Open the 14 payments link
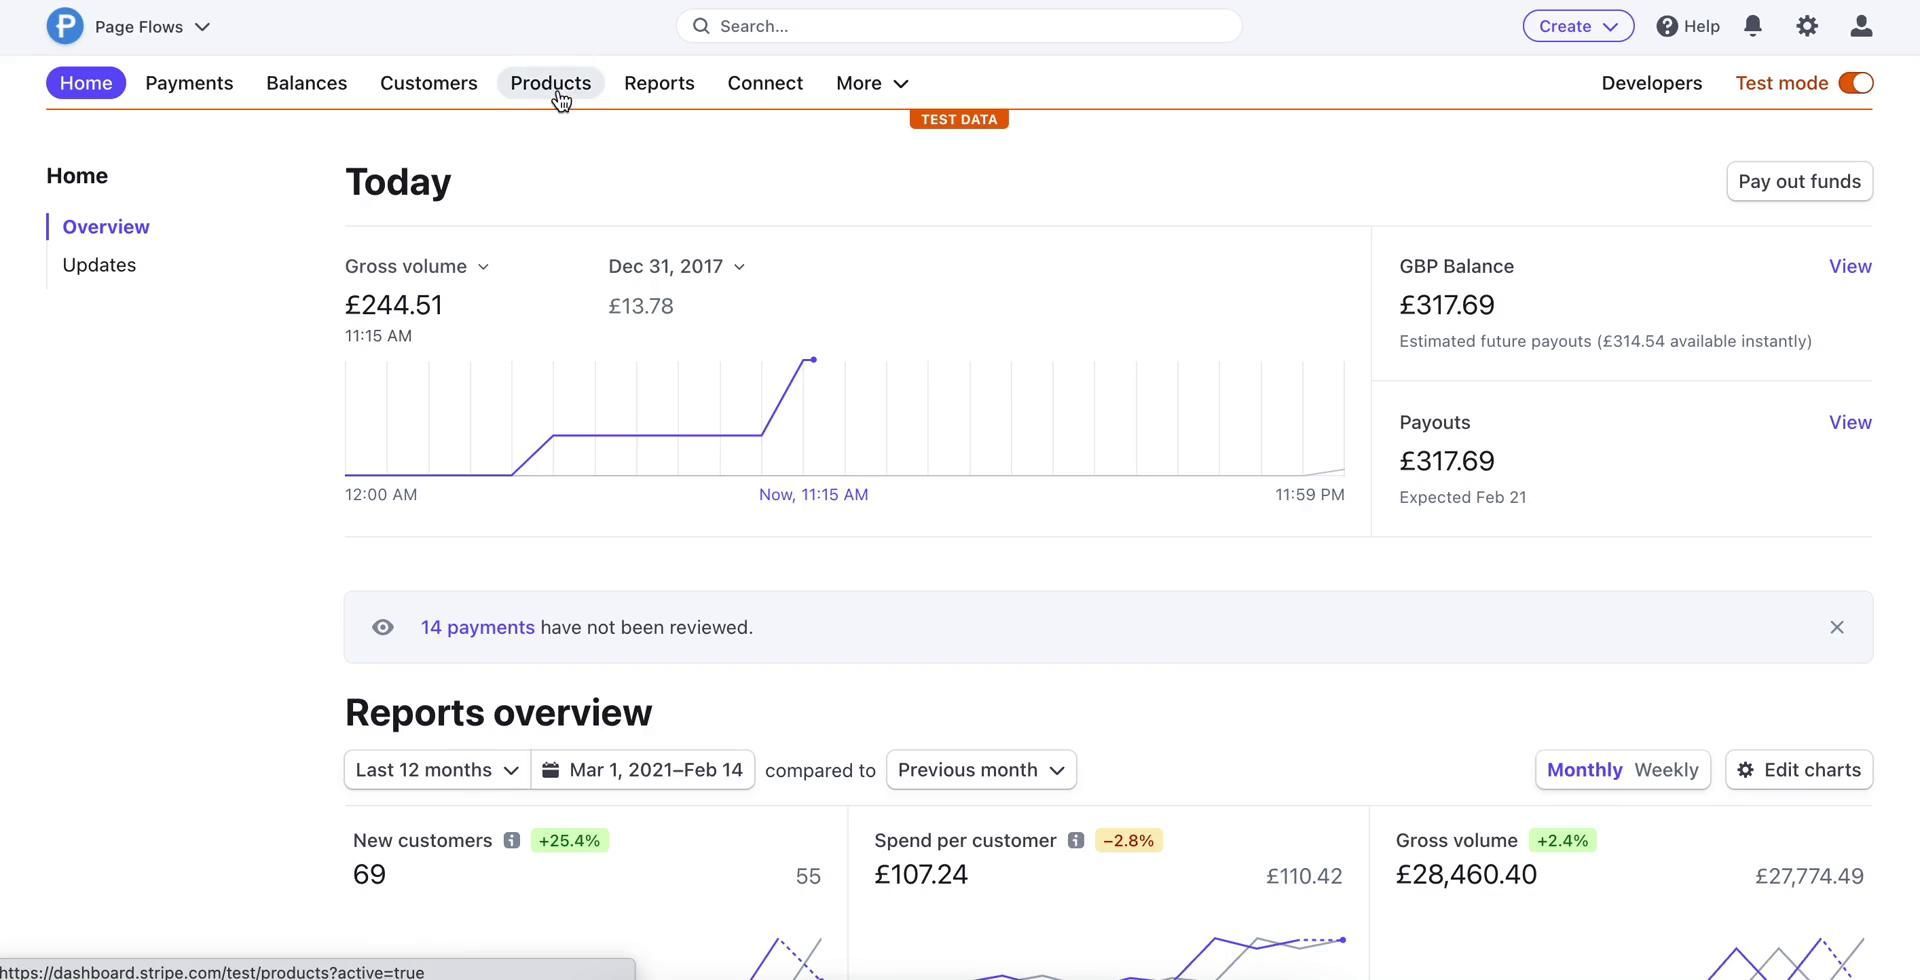1920x980 pixels. (477, 628)
